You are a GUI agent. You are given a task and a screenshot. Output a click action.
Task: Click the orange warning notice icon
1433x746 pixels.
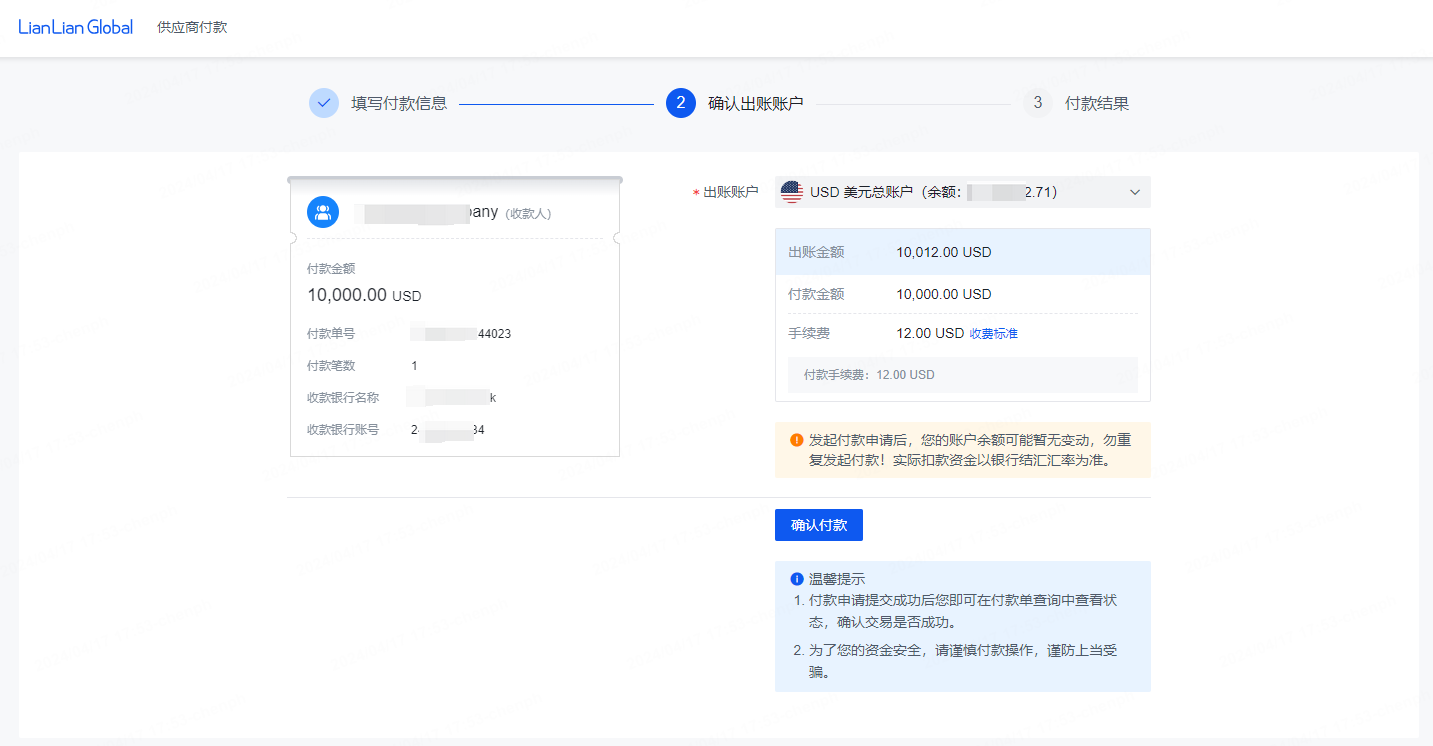[796, 440]
